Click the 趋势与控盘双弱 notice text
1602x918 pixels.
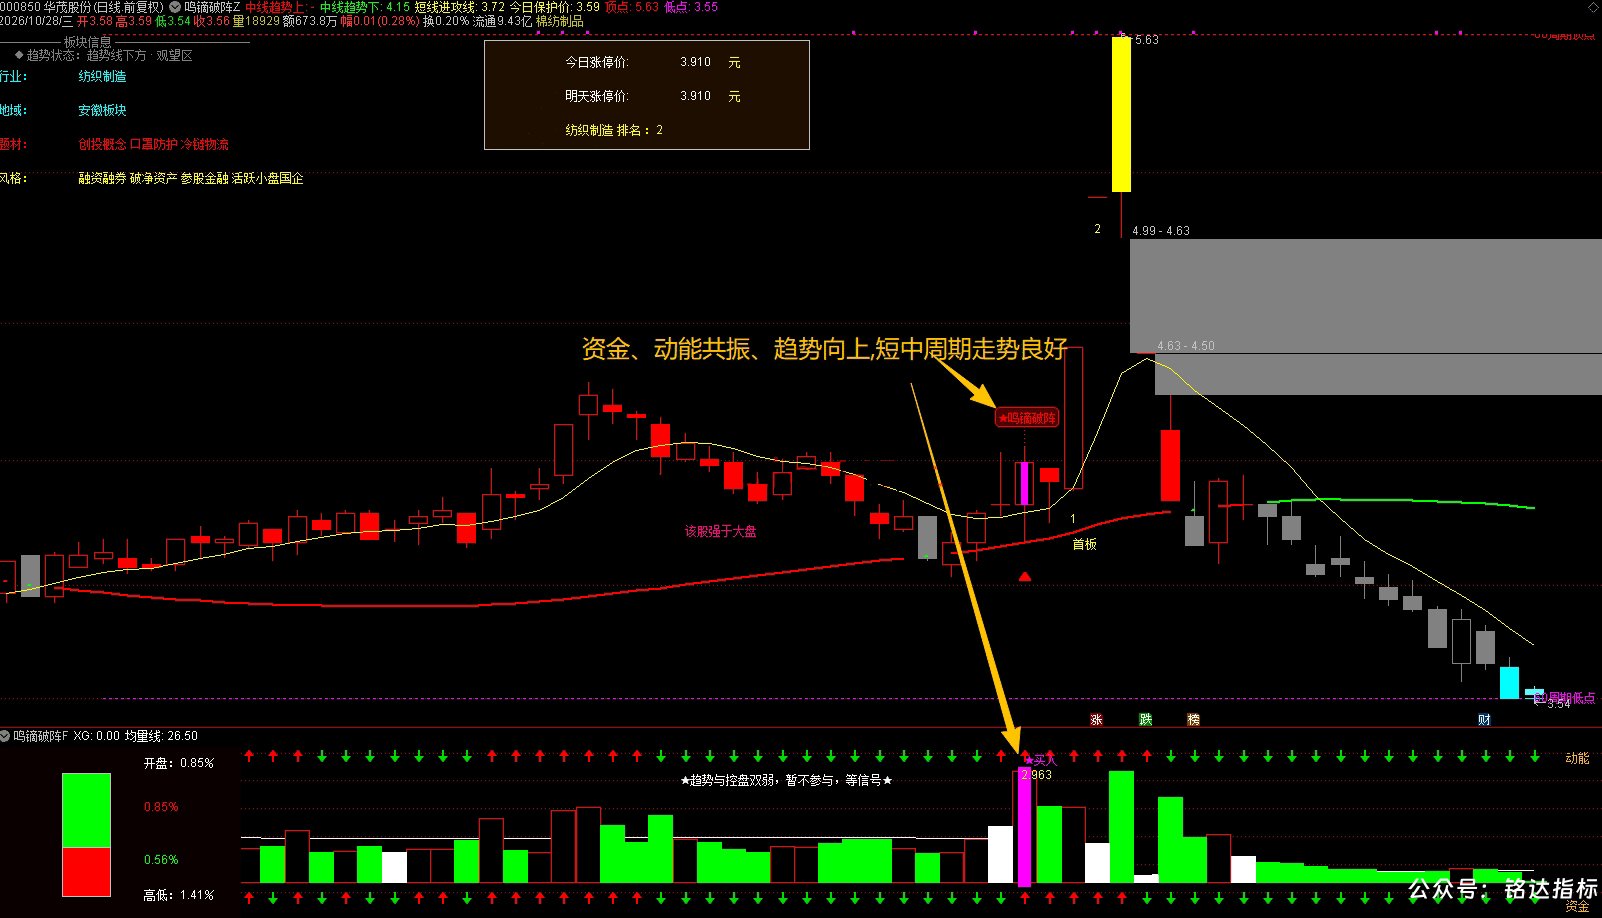[x=786, y=780]
